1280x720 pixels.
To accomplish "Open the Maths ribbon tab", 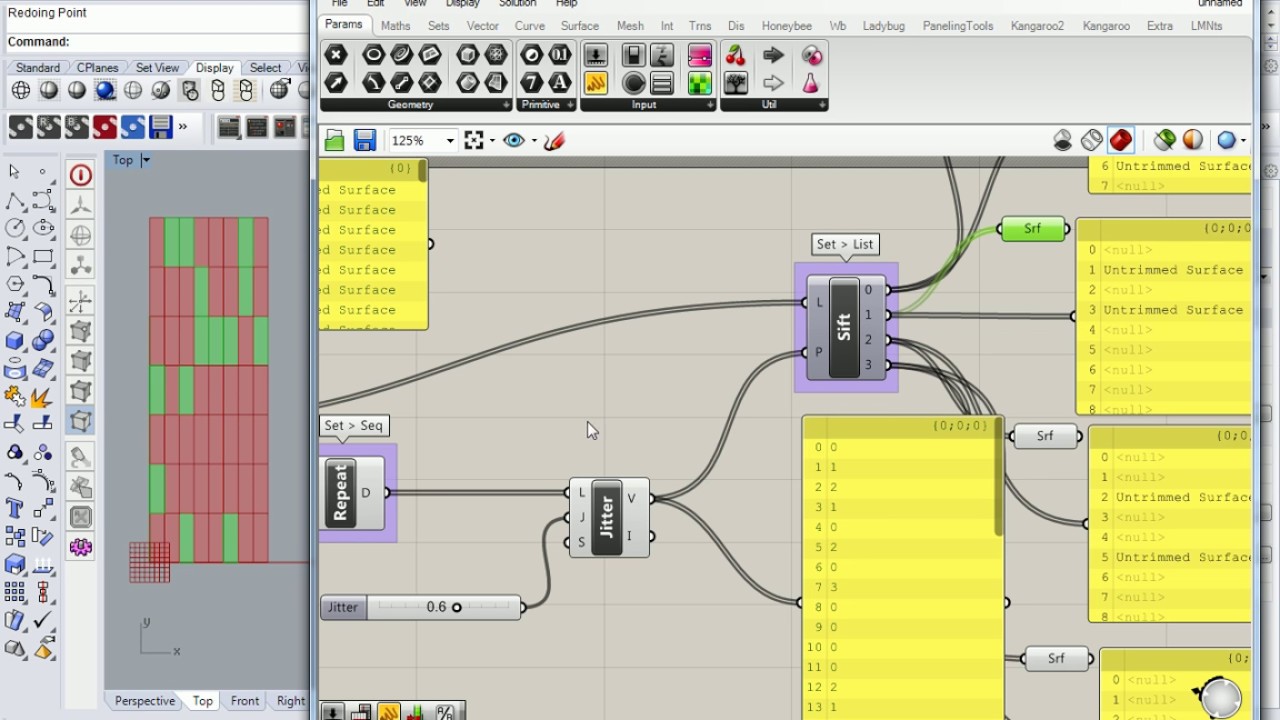I will click(395, 26).
